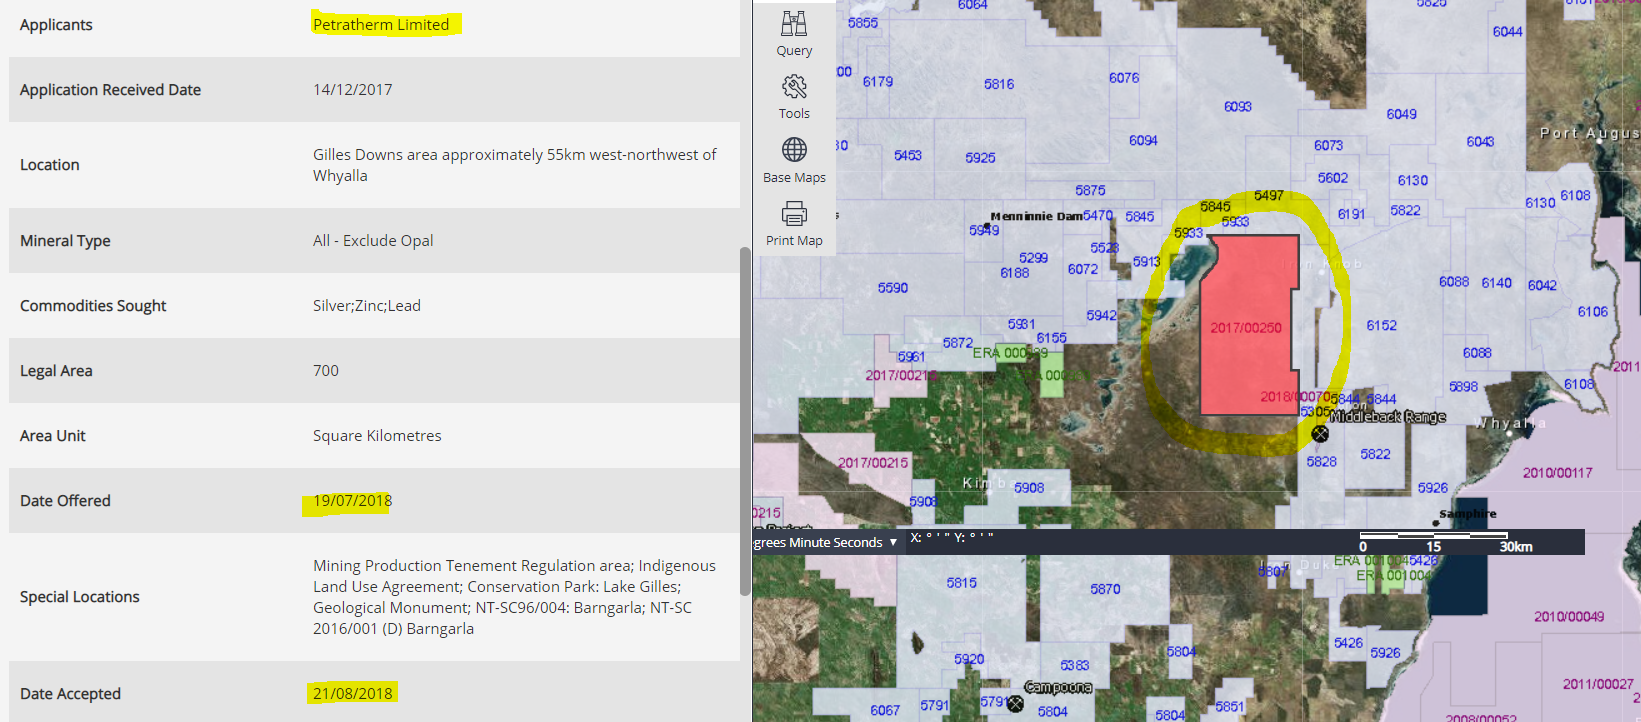The height and width of the screenshot is (722, 1641).
Task: Click map tenement number 6093
Action: coord(1238,106)
